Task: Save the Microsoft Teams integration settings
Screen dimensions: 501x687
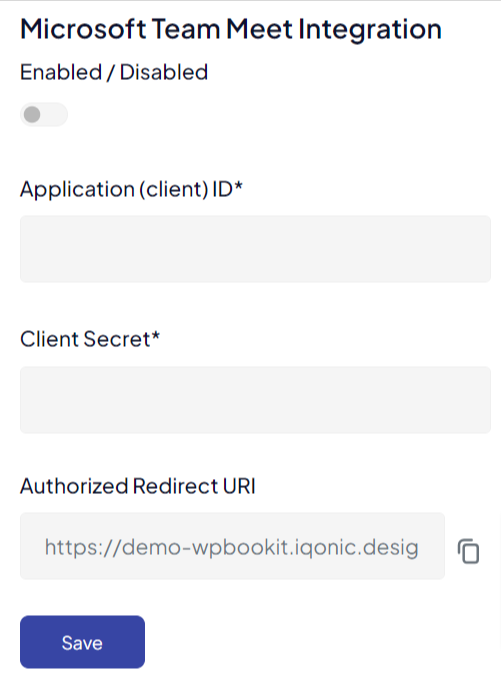Action: click(x=82, y=642)
